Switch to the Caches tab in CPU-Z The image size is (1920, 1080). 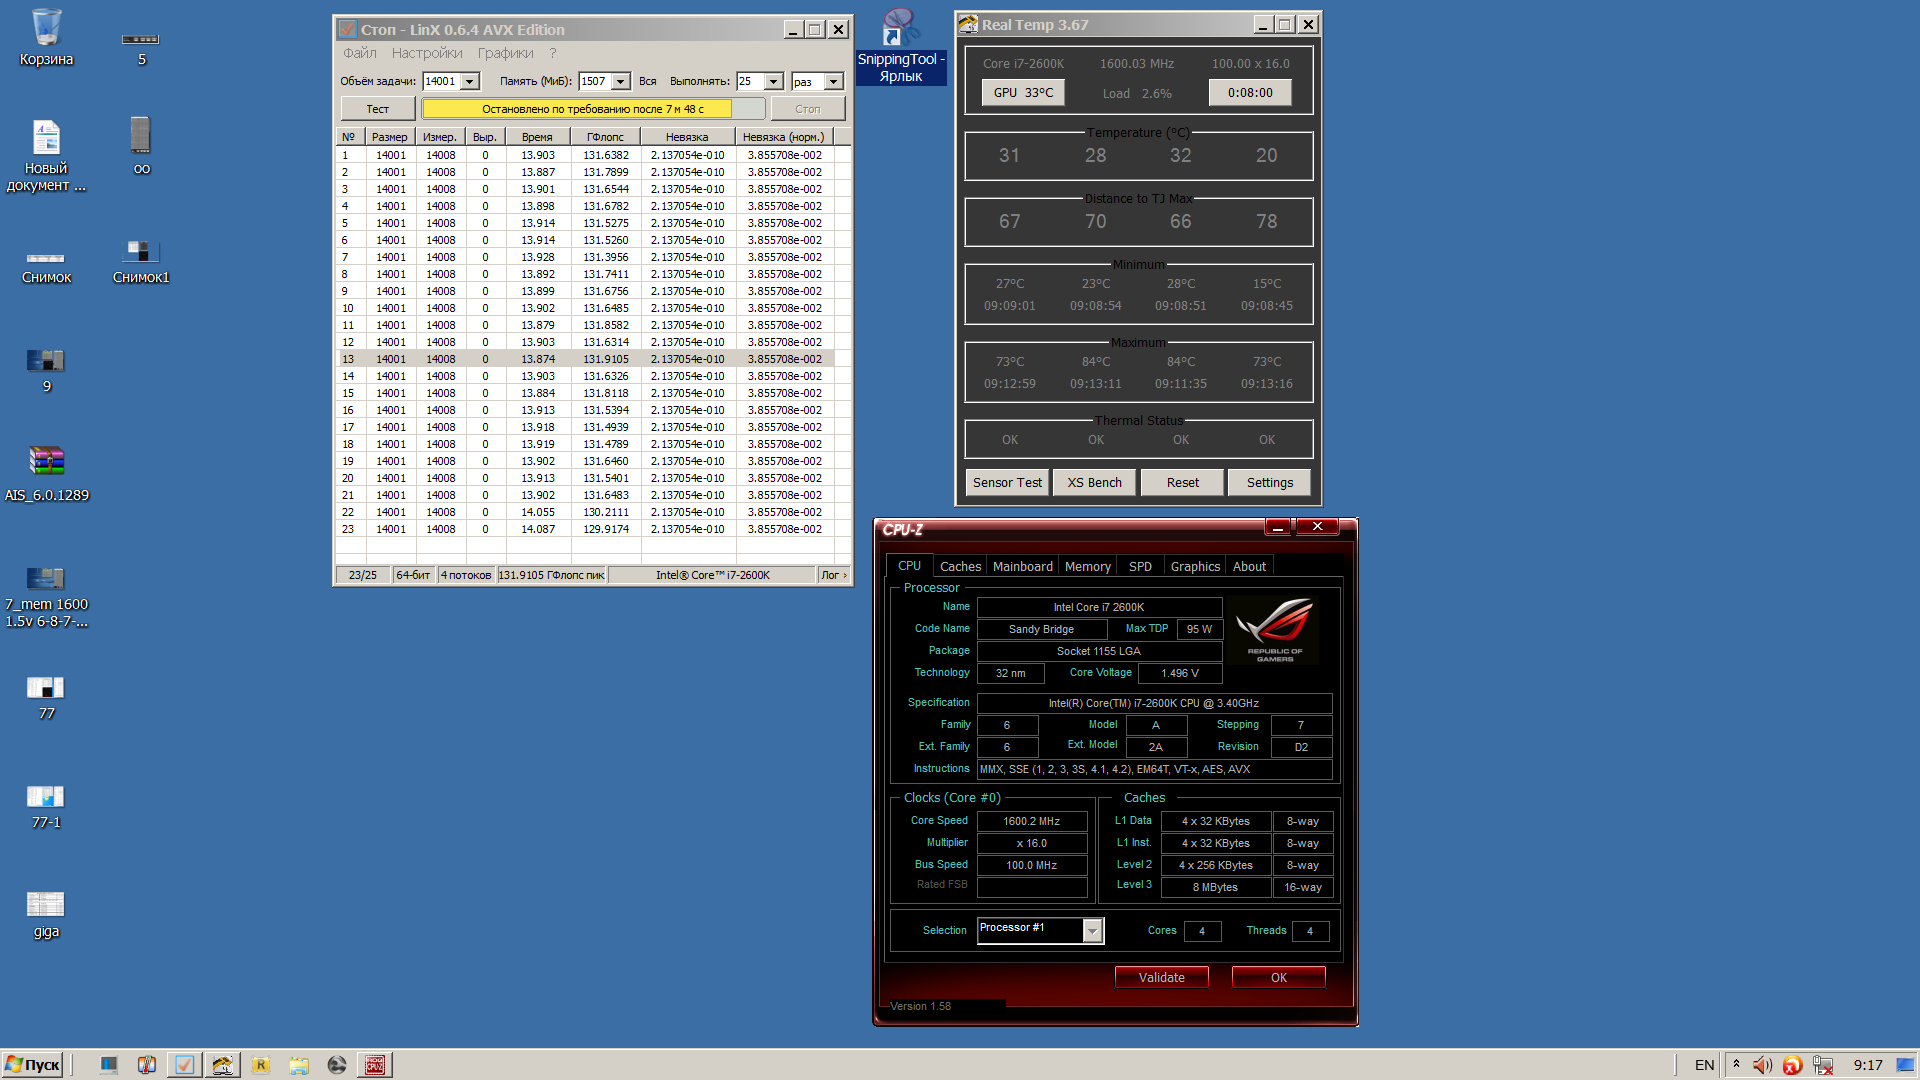[960, 566]
